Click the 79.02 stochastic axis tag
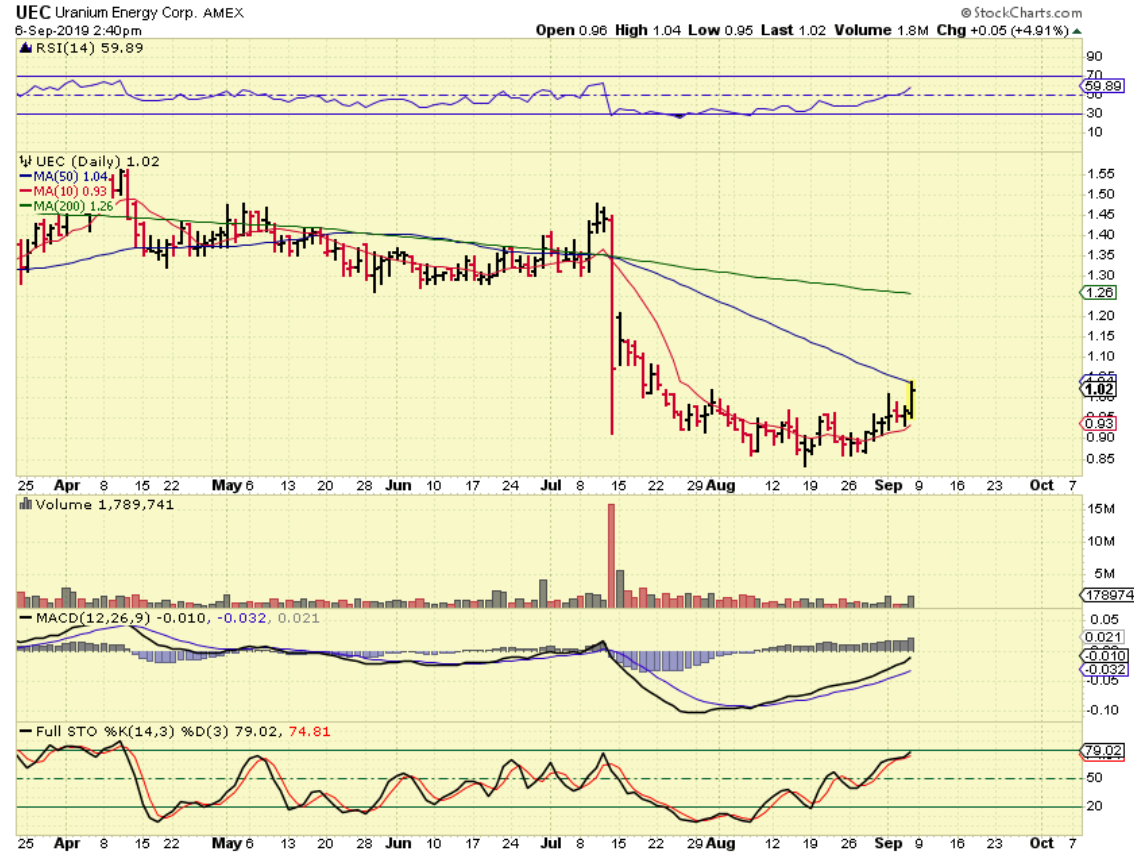The height and width of the screenshot is (857, 1134). click(x=1103, y=751)
